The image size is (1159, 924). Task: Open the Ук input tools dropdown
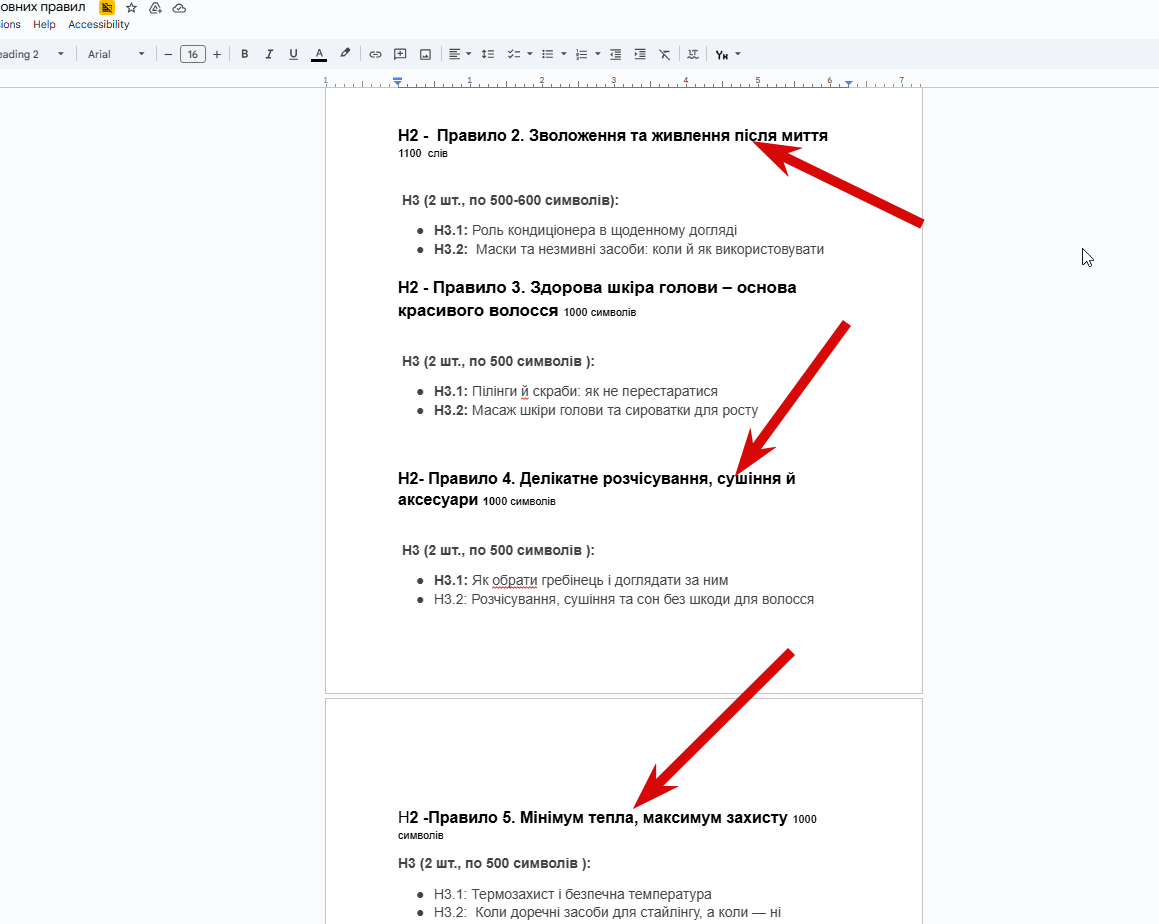click(728, 54)
